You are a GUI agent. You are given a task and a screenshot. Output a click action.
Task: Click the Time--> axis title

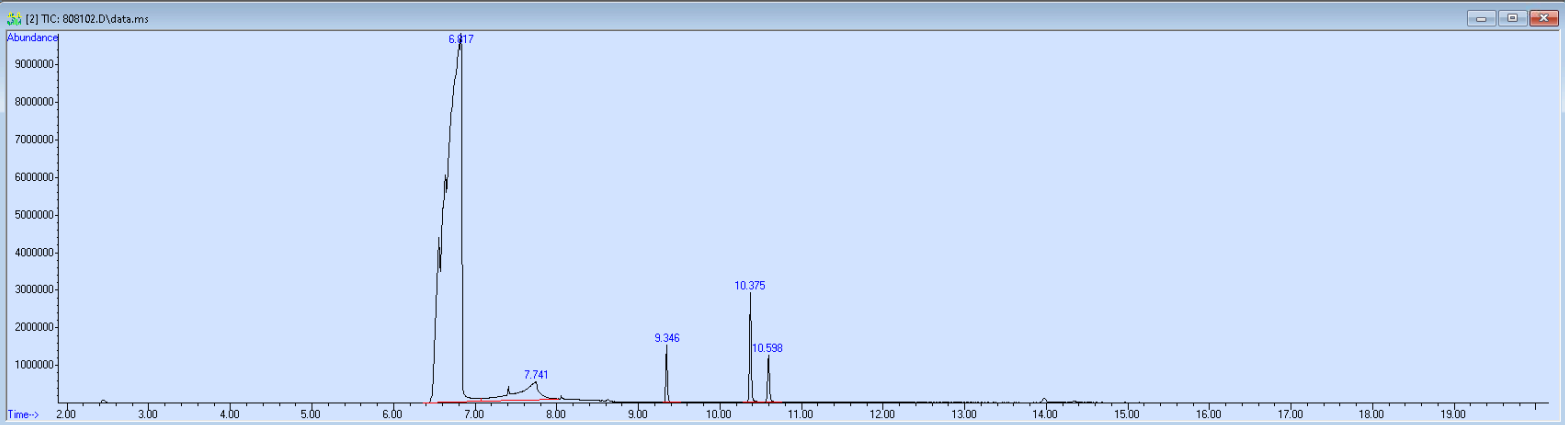[x=22, y=413]
